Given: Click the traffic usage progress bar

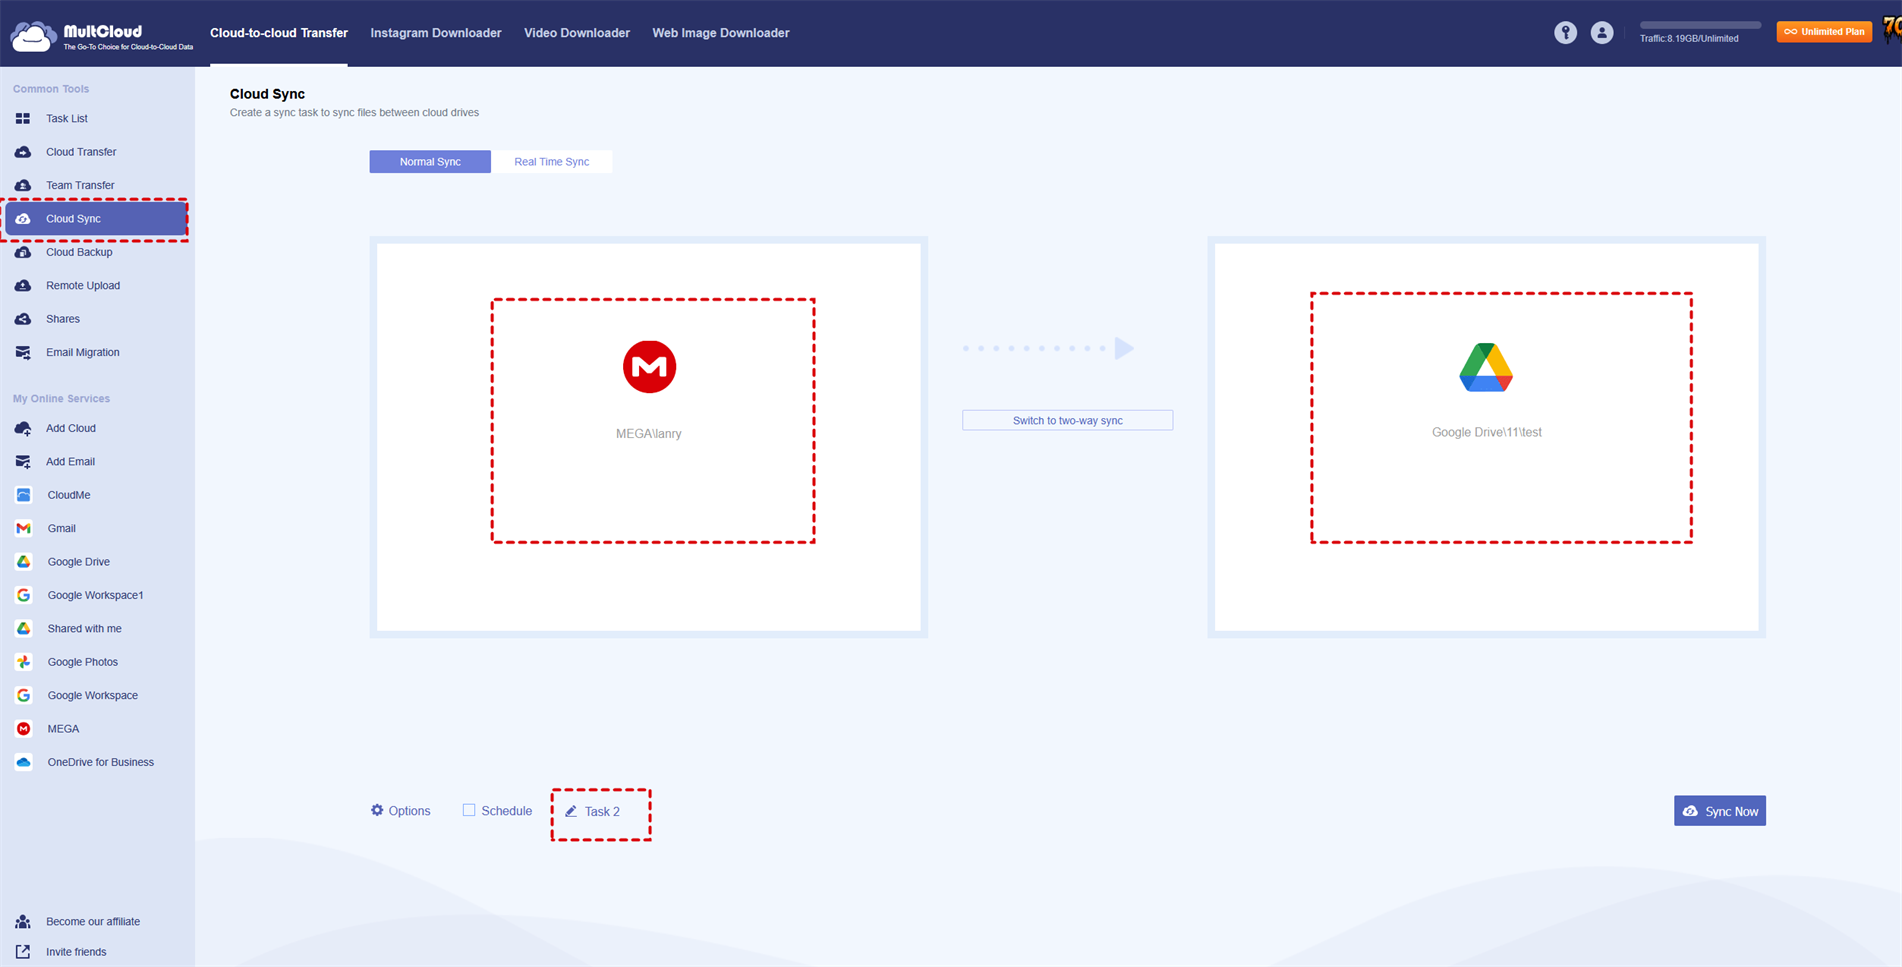Looking at the screenshot, I should tap(1700, 25).
